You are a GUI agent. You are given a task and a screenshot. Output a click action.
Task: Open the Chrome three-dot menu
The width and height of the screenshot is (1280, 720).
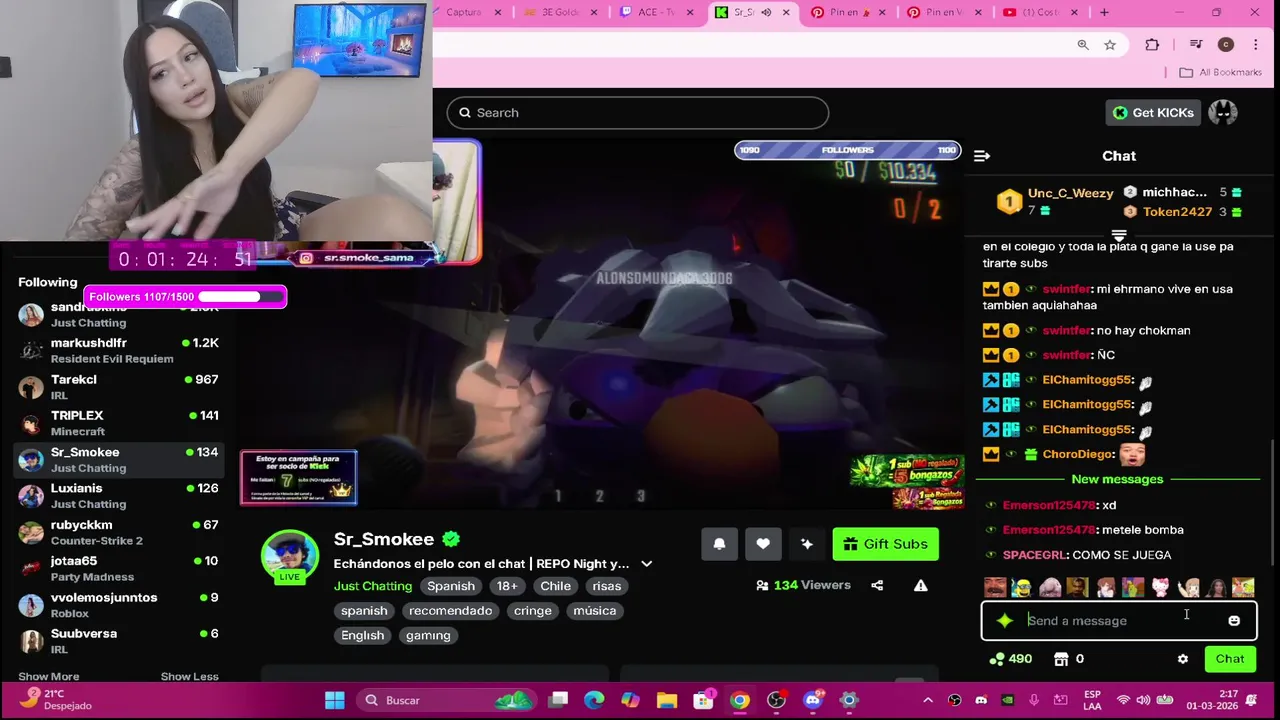pos(1256,45)
